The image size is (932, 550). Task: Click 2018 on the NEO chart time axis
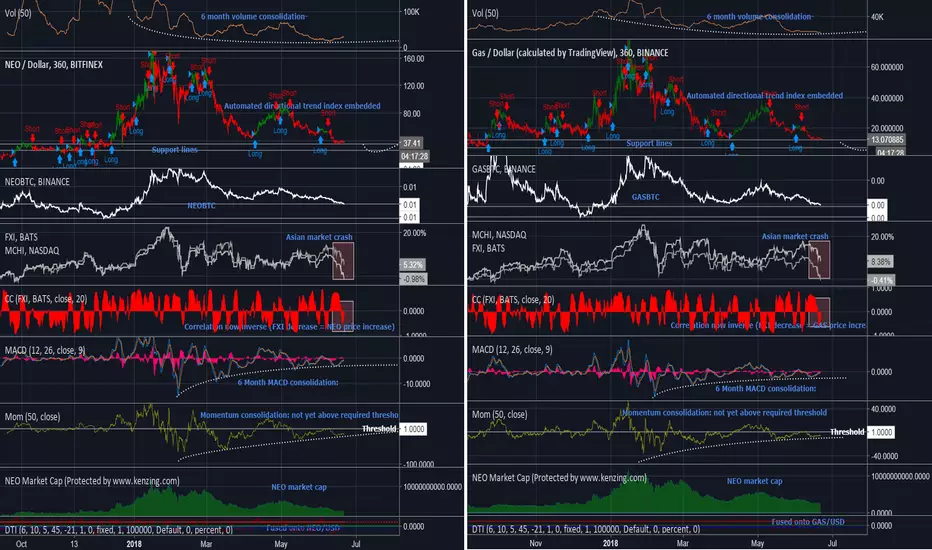(134, 543)
